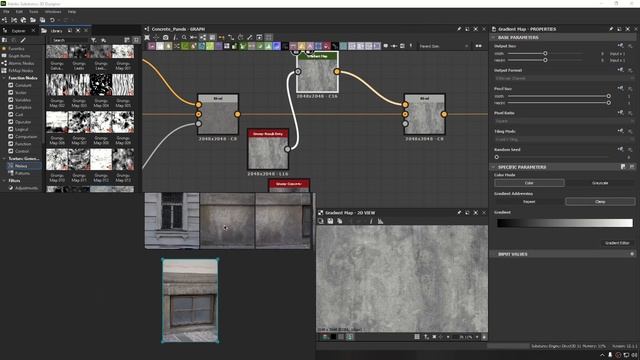Click the gradient color bar
640x360 pixels.
pyautogui.click(x=564, y=223)
